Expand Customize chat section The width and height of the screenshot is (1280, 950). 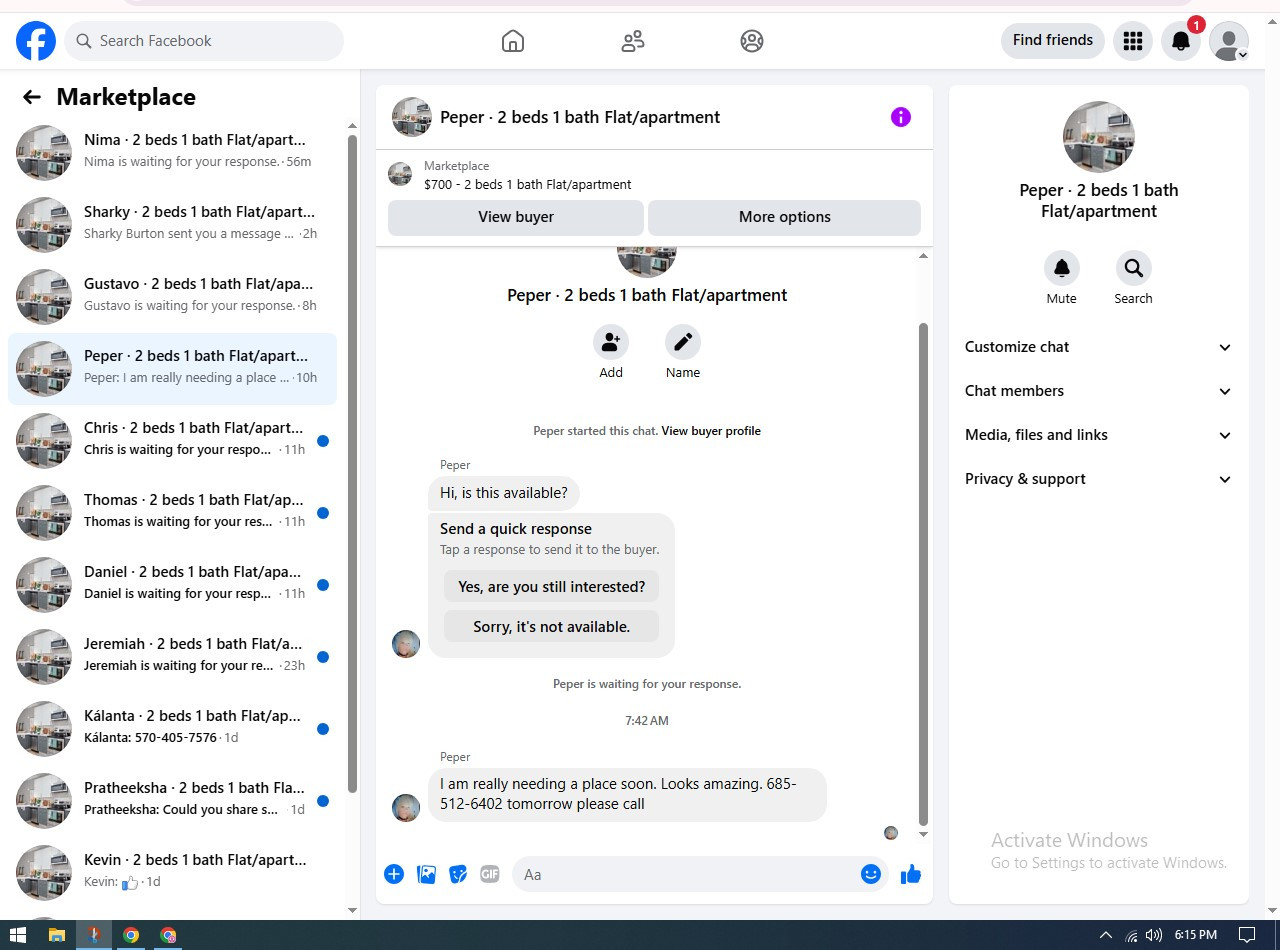tap(1098, 347)
